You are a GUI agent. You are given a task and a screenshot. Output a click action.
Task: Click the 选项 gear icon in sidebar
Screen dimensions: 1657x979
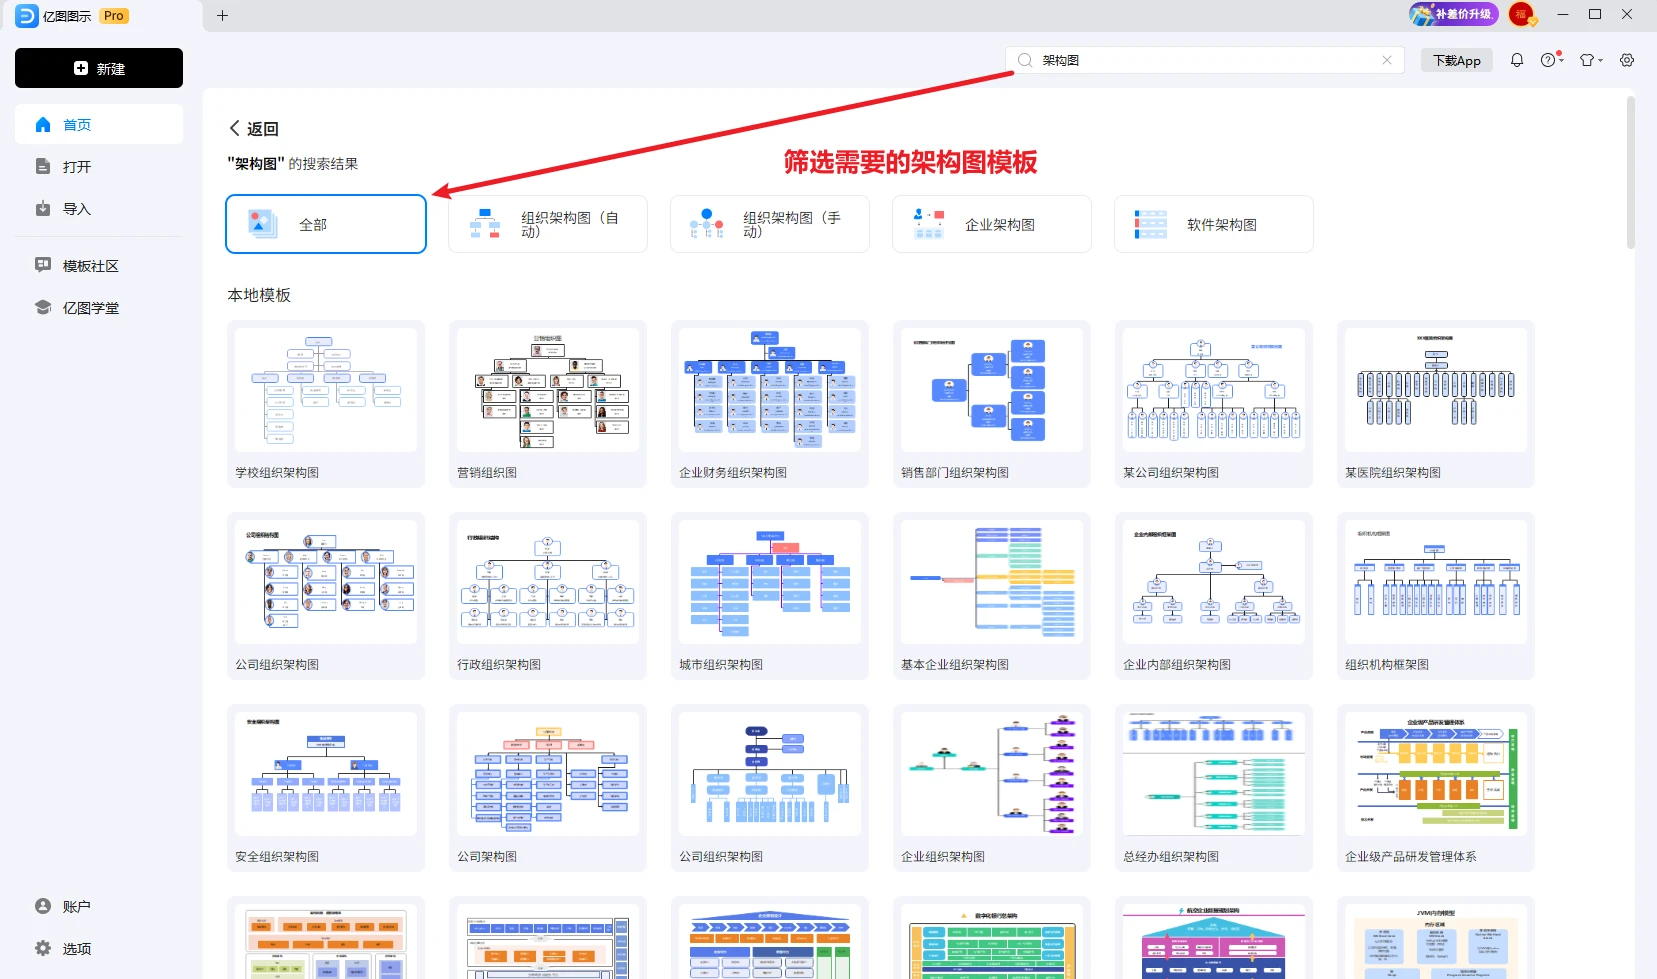(x=43, y=948)
